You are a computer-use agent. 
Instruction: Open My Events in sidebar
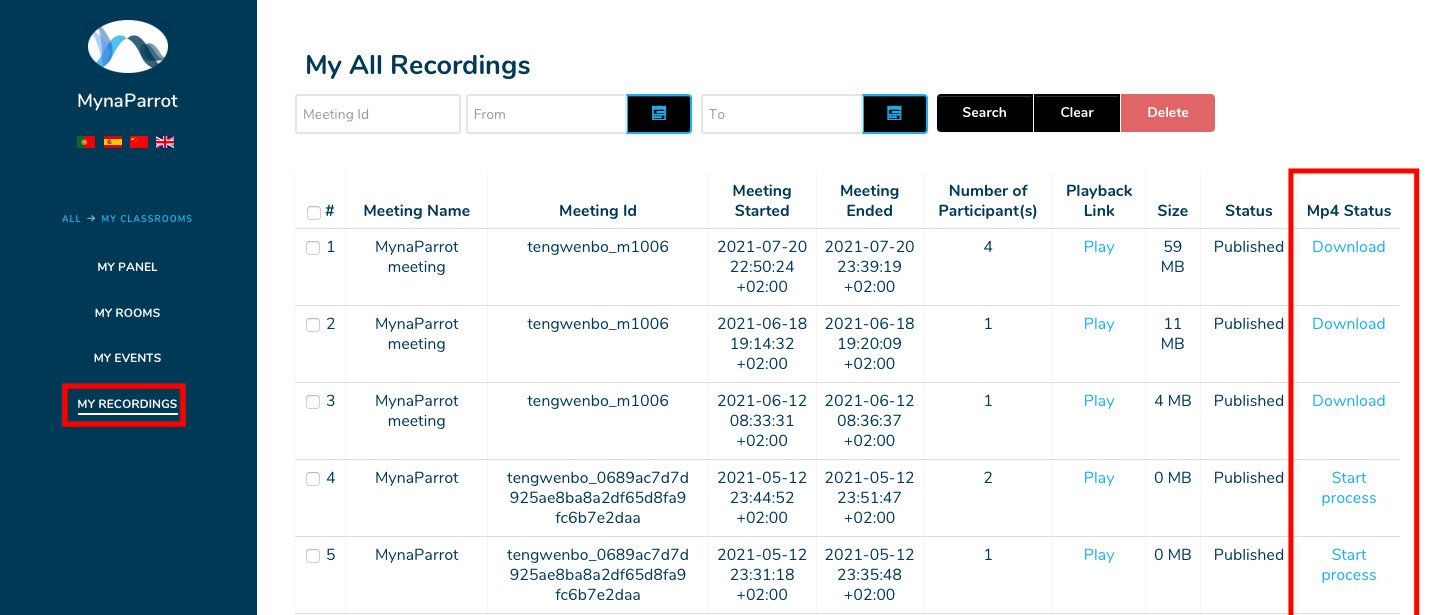(x=127, y=358)
